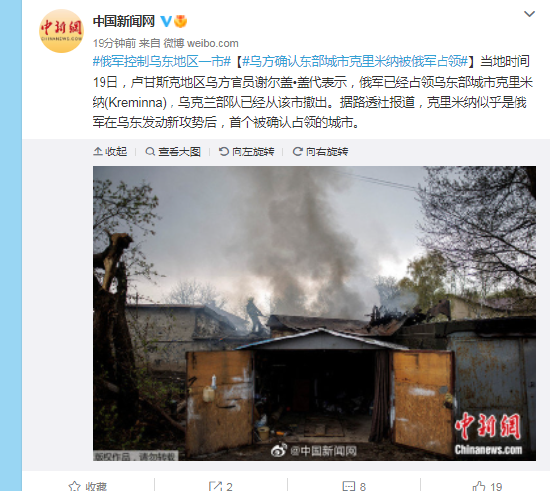Click the post body text paragraph
Image resolution: width=550 pixels, height=491 pixels.
[313, 92]
